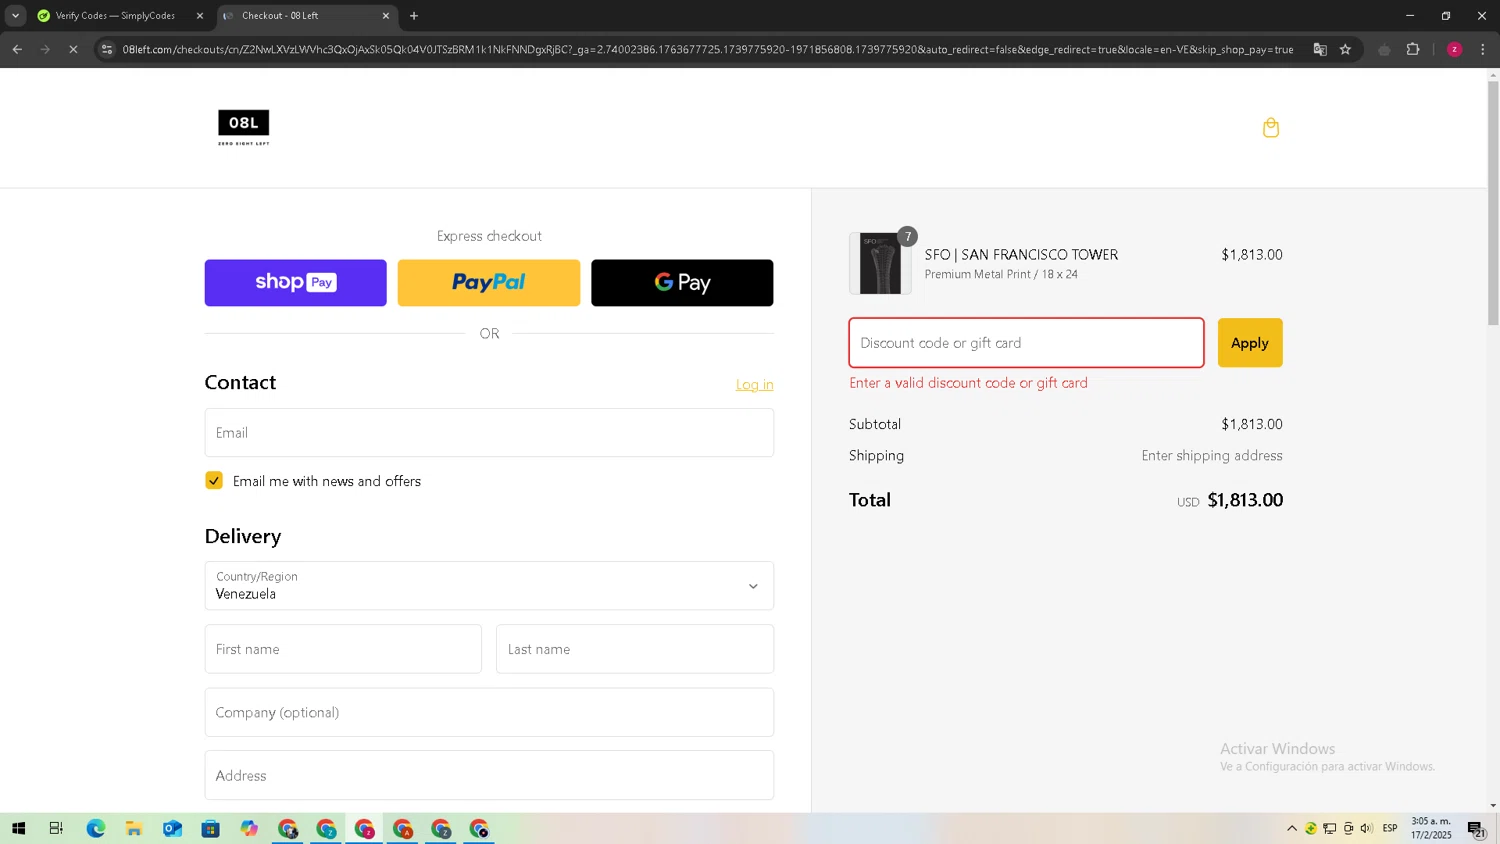
Task: Open the tab search dropdown arrow
Action: click(x=15, y=15)
